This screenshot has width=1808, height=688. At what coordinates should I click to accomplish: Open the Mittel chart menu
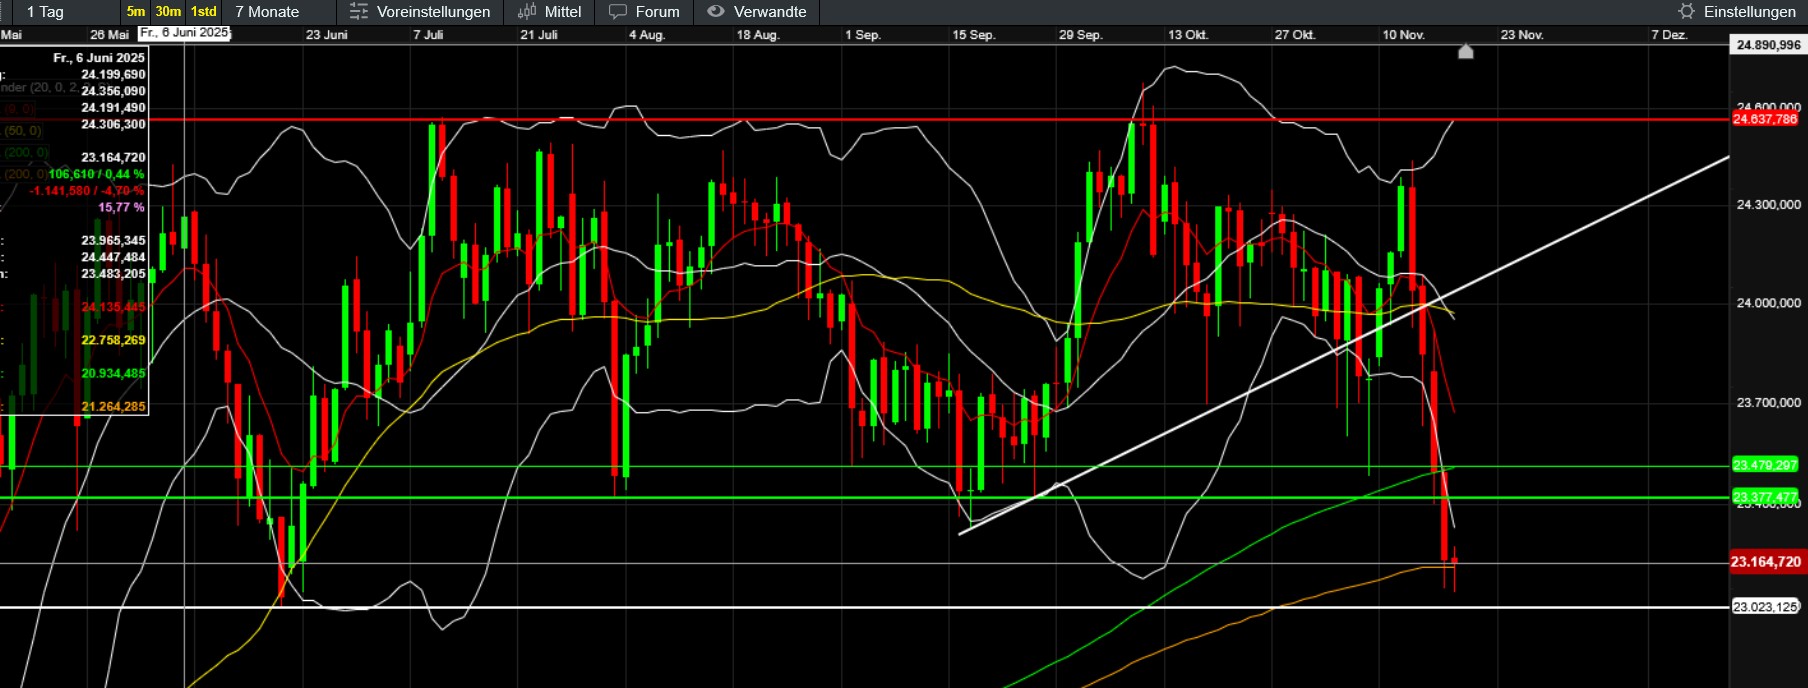[562, 12]
